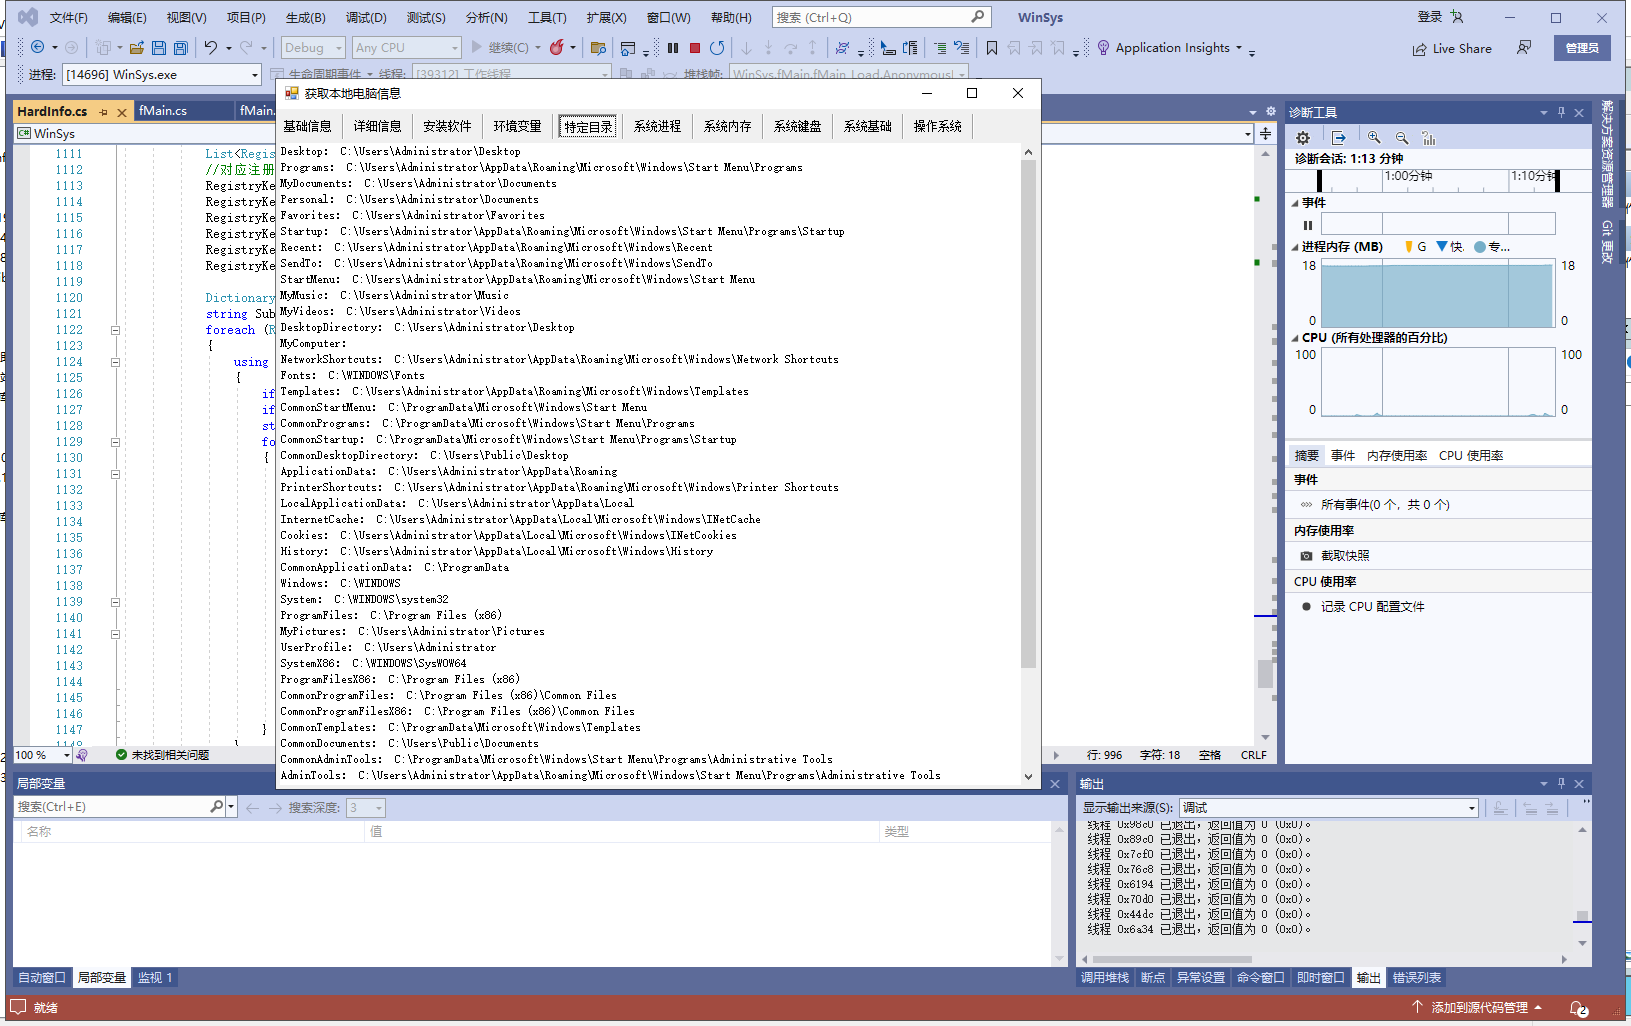
Task: Zoom out on the diagnostics timeline
Action: tap(1402, 138)
